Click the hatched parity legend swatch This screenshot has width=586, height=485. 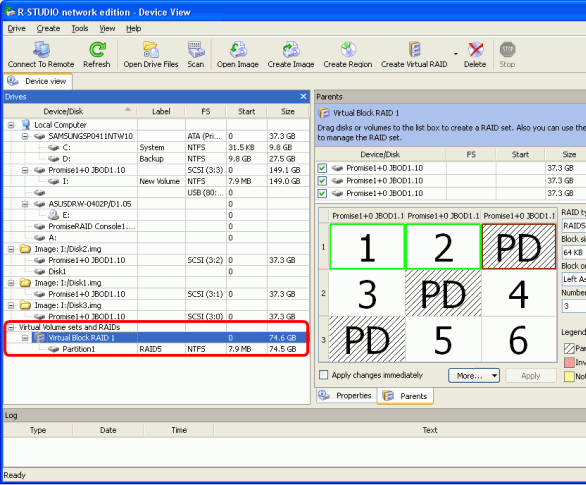pyautogui.click(x=569, y=348)
